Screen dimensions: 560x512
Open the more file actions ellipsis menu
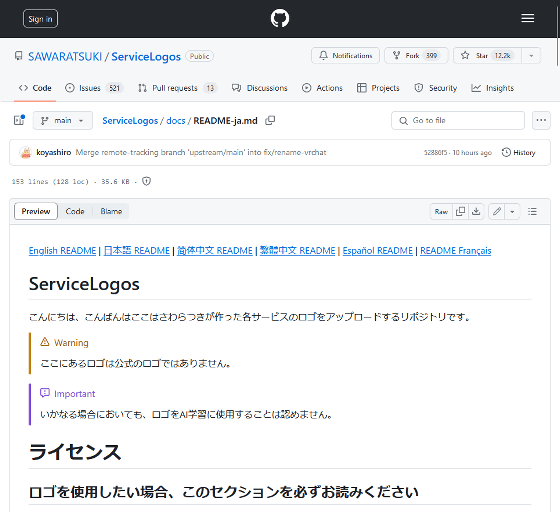pos(541,121)
